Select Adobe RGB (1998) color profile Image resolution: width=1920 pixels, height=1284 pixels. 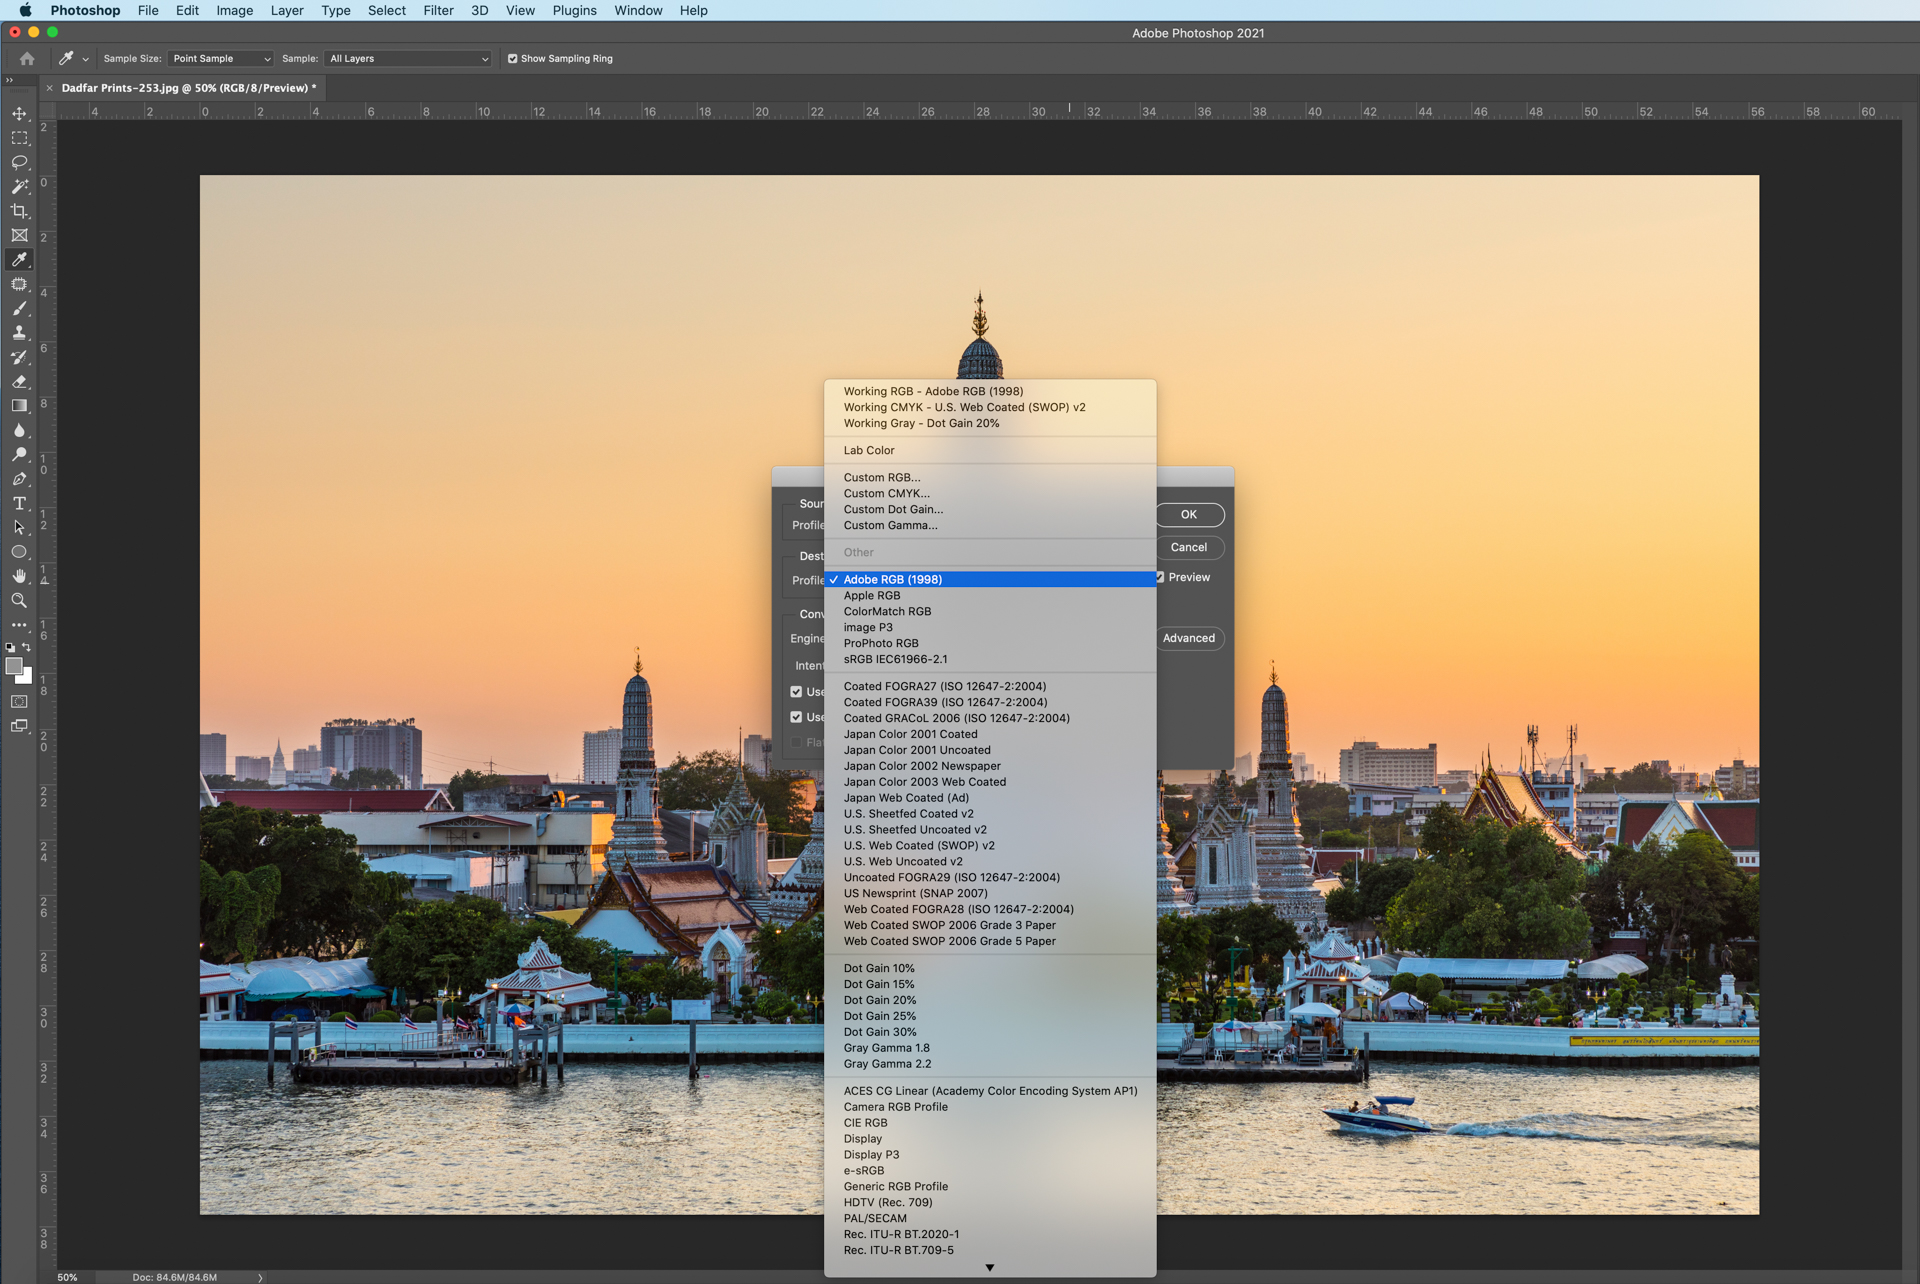pos(893,579)
